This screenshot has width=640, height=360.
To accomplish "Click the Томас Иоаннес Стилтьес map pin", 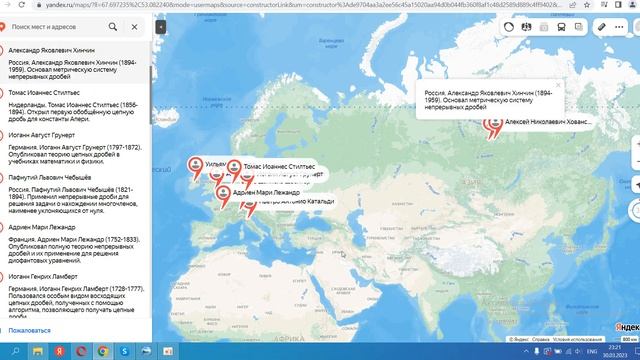I will pyautogui.click(x=234, y=169).
